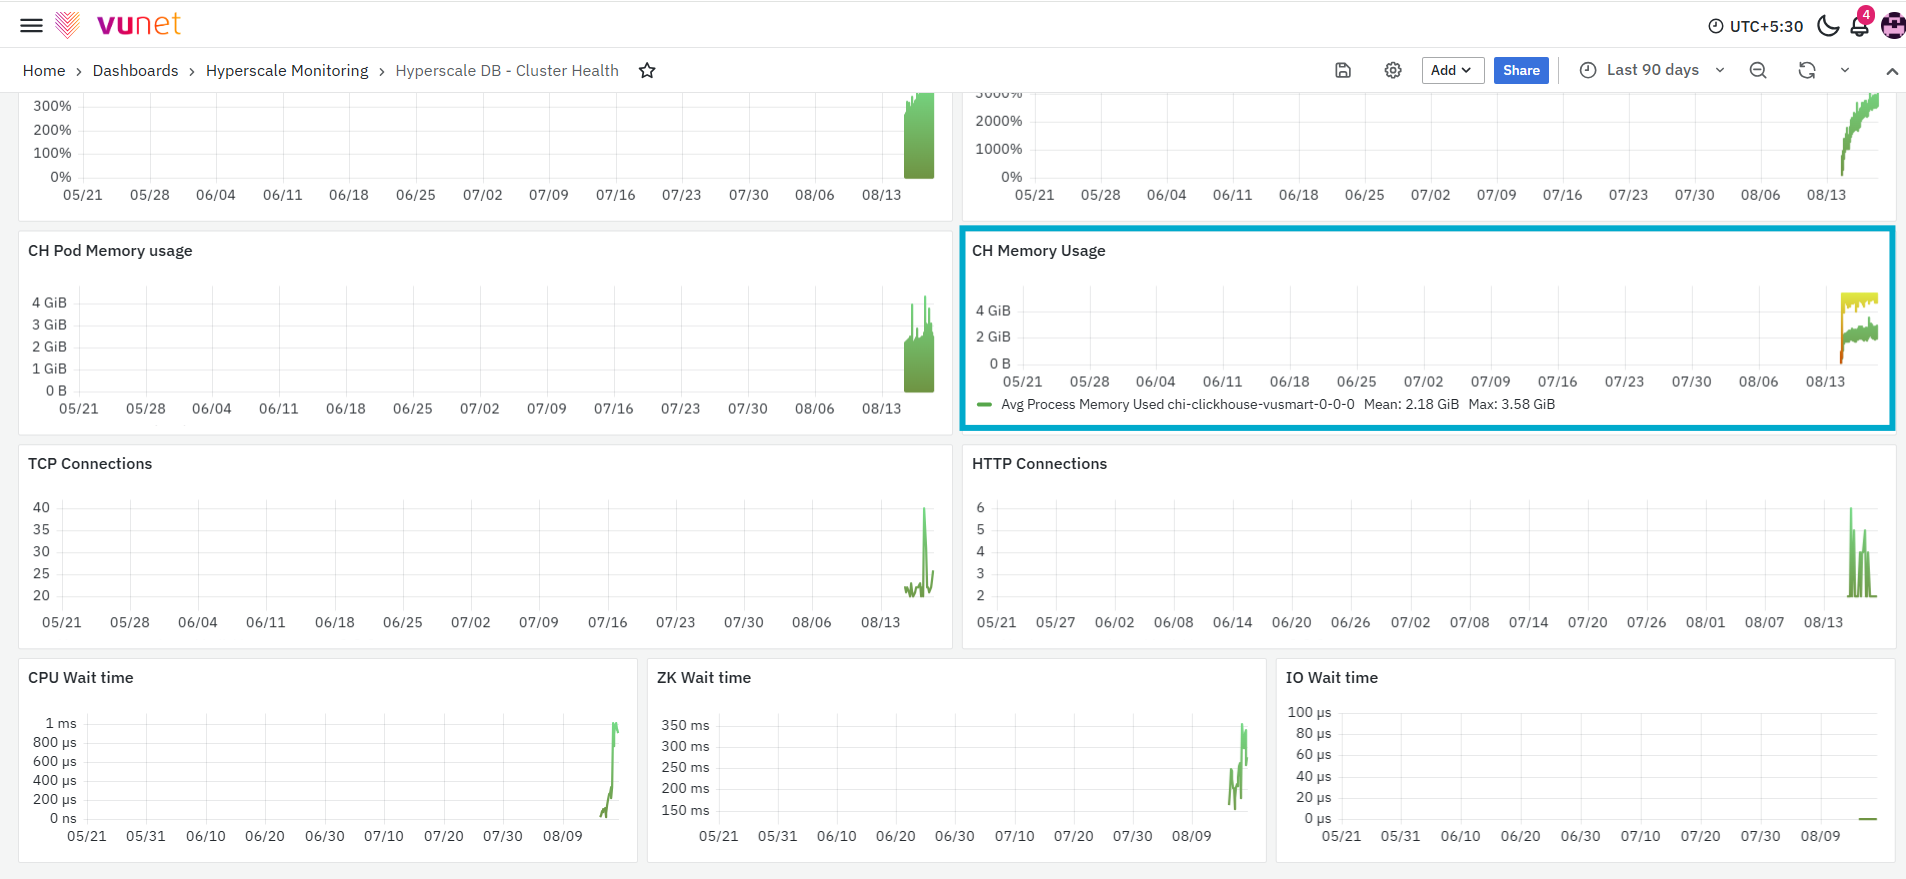
Task: Click the vunet logo
Action: click(118, 24)
